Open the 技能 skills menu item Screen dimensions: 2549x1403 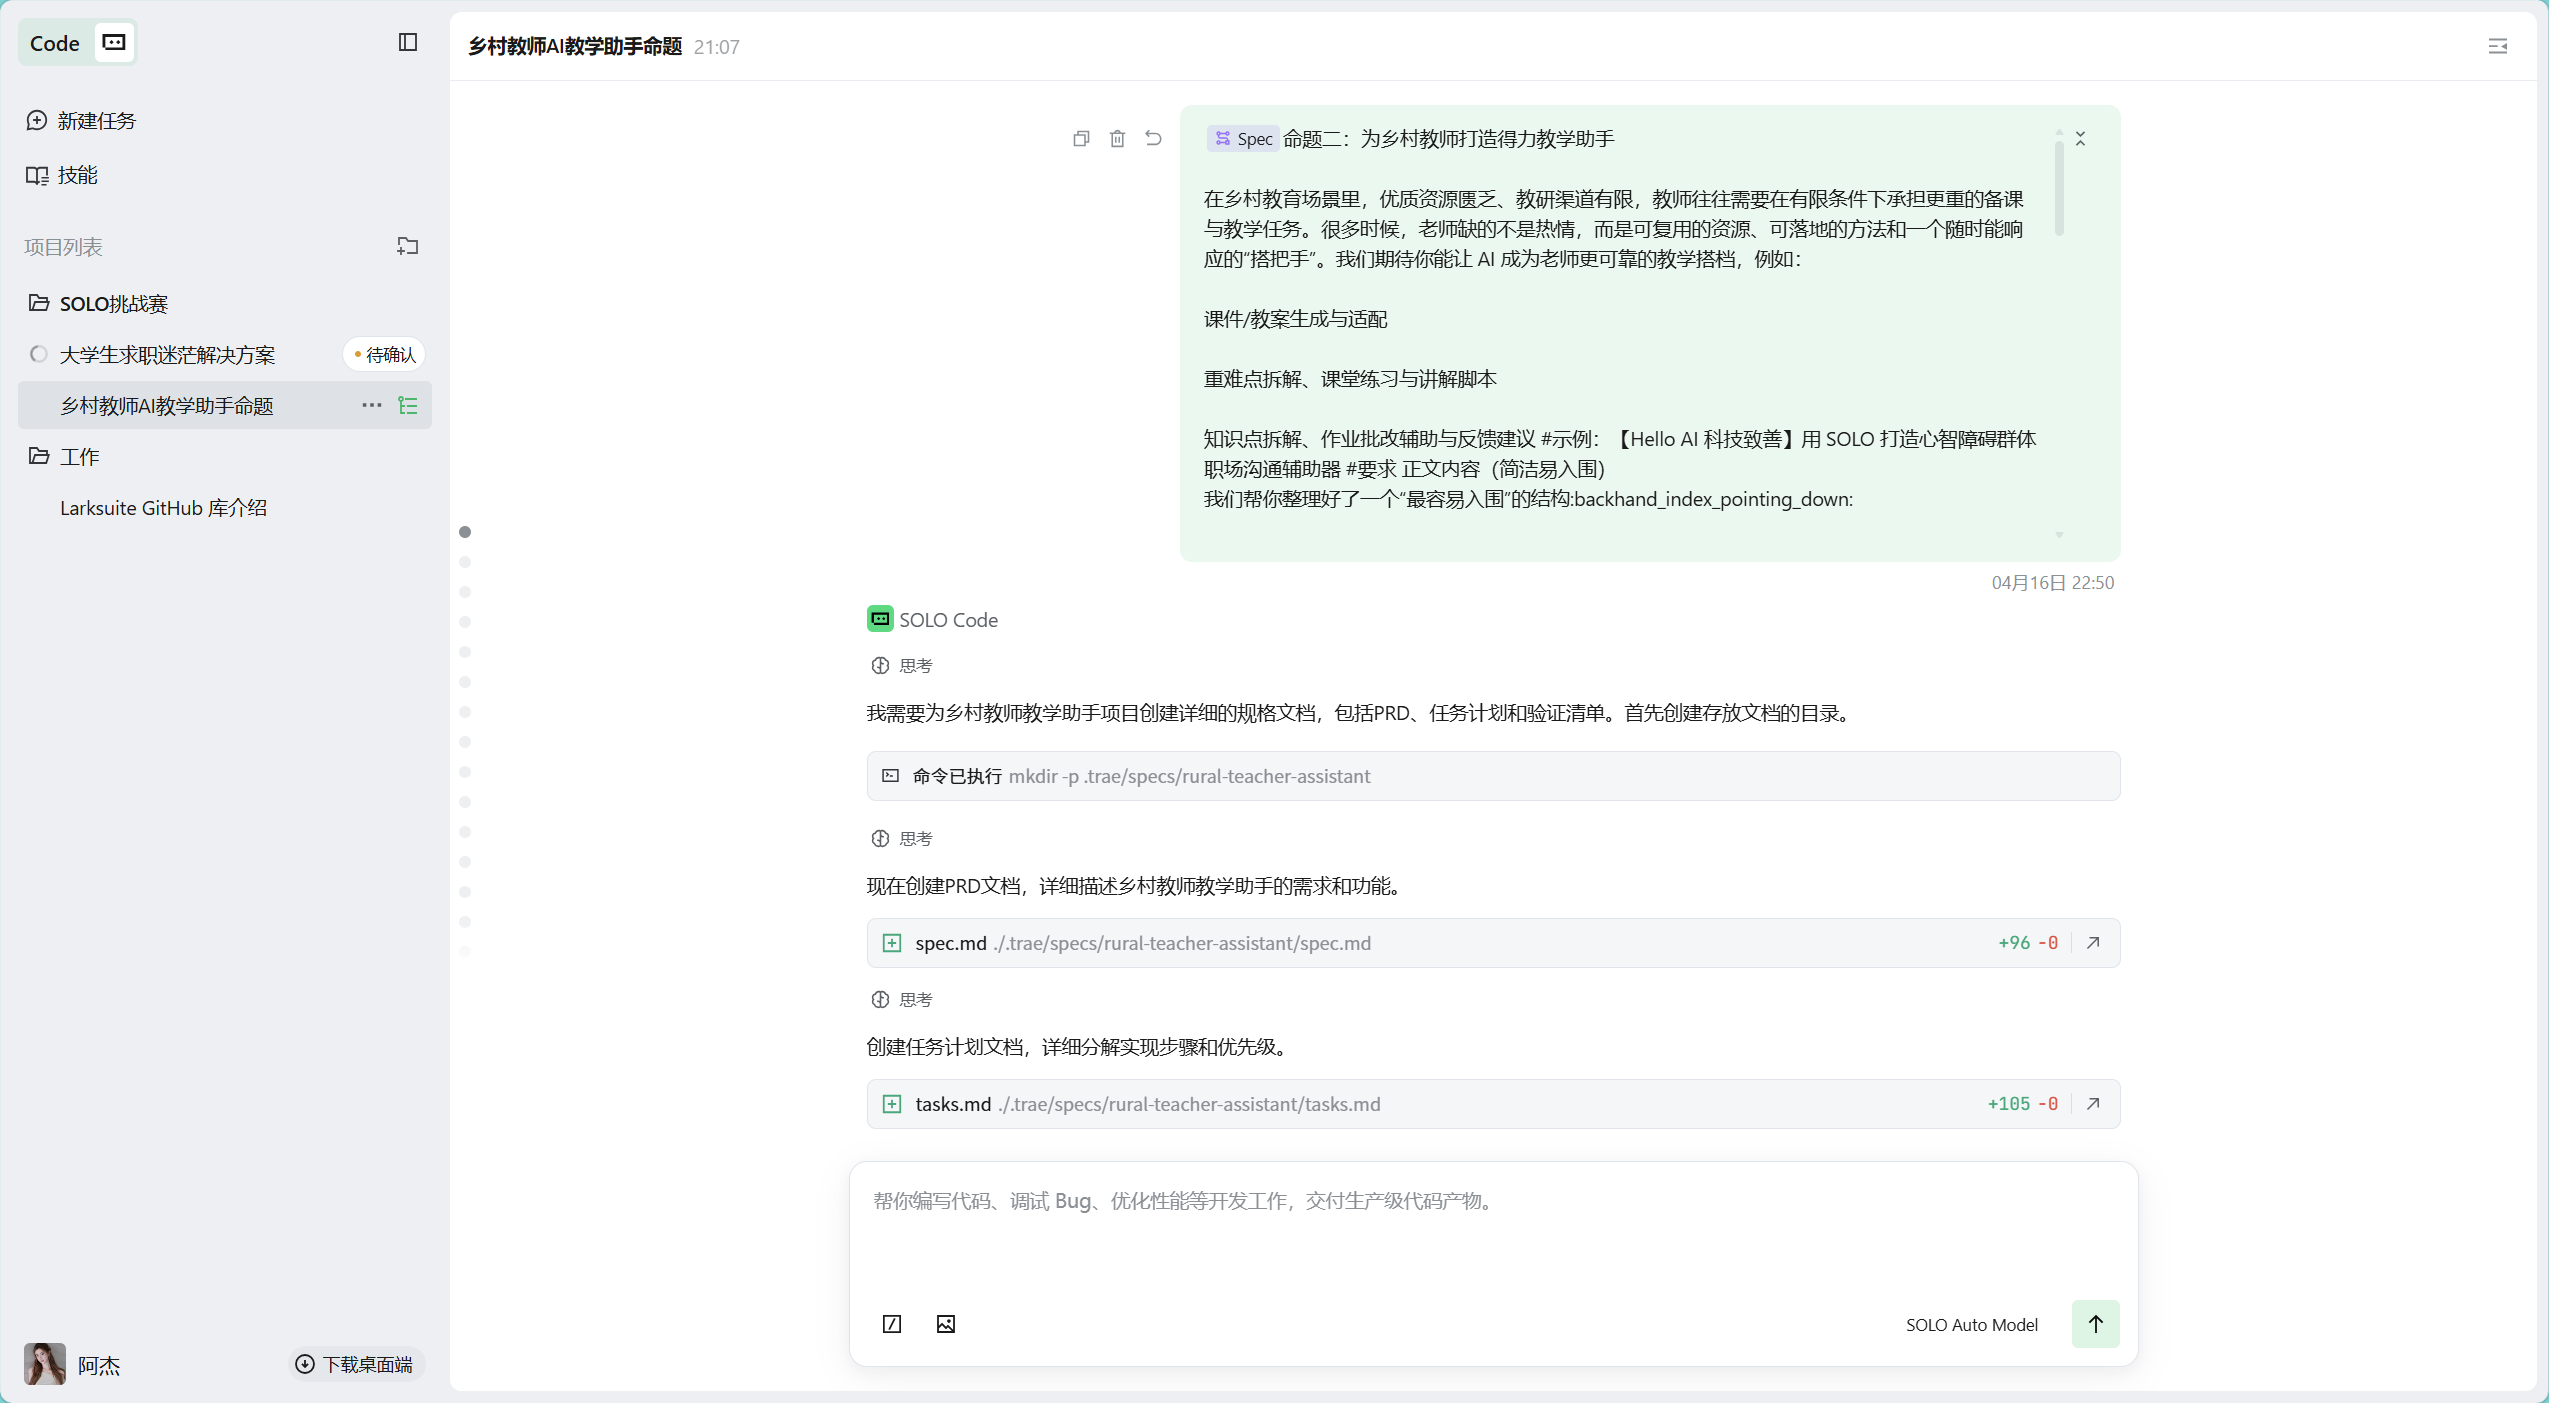click(x=77, y=176)
